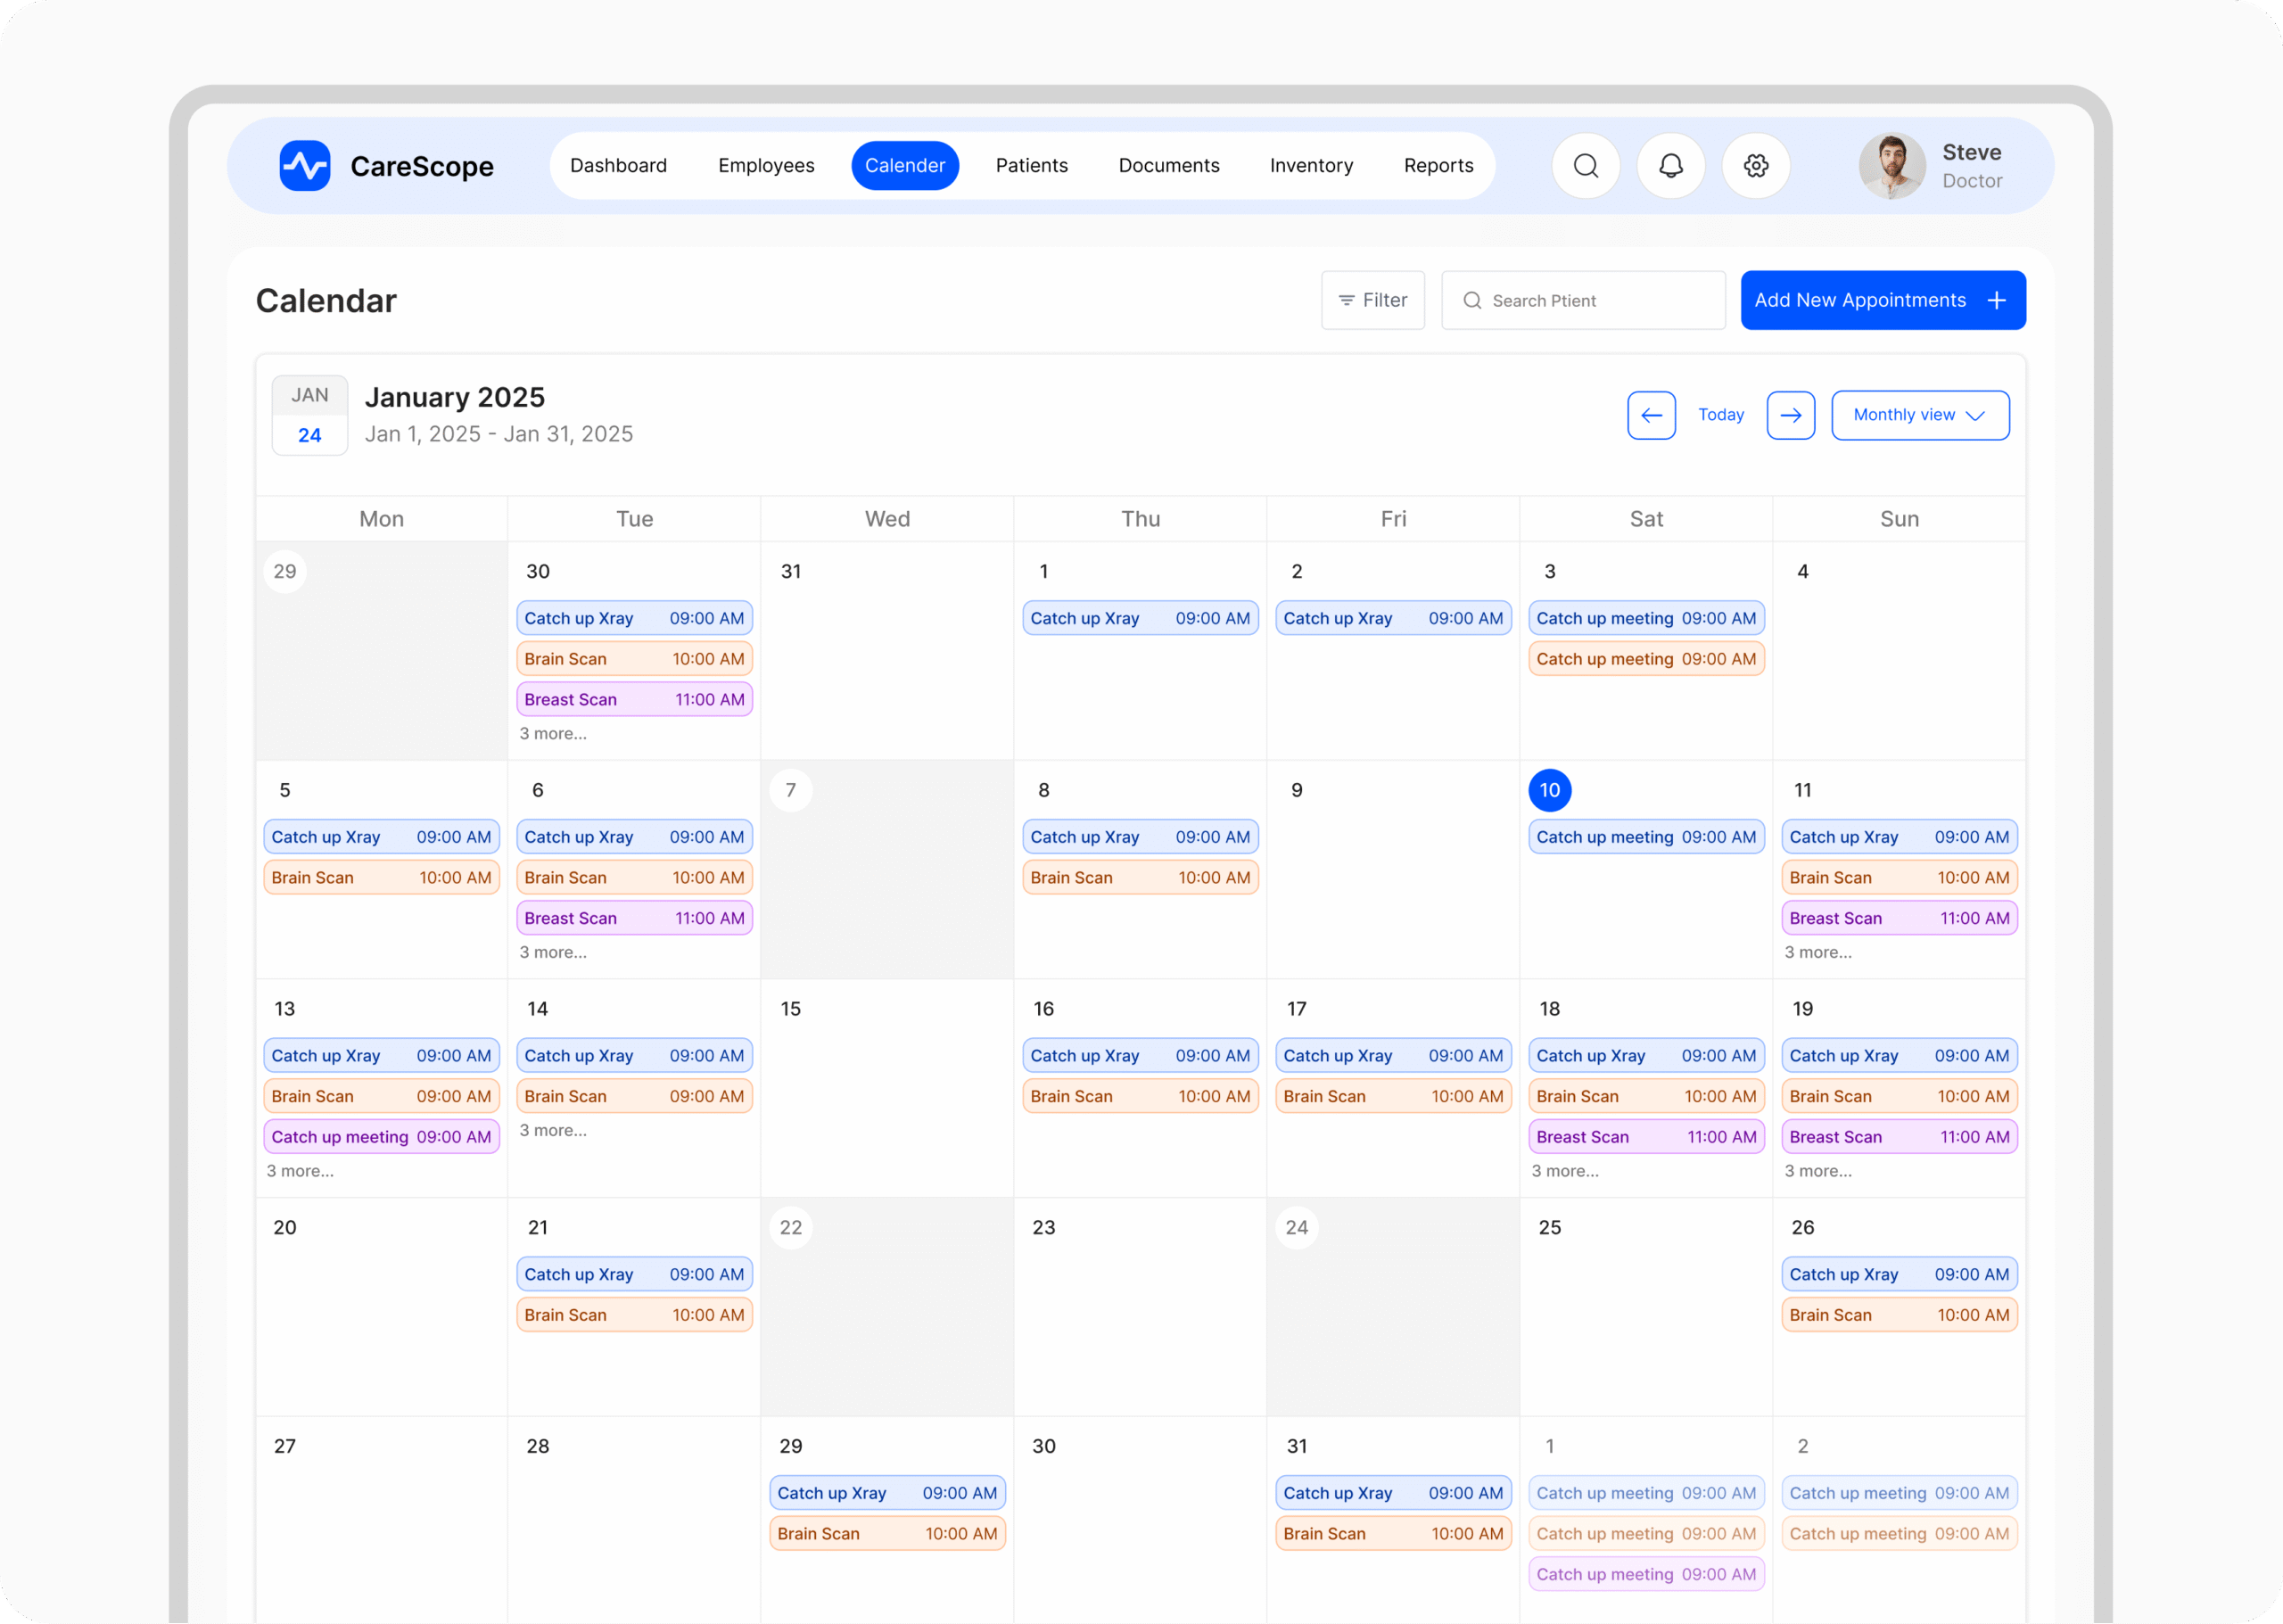Open Catch up Xray event on January 1
The width and height of the screenshot is (2283, 1624).
[1140, 618]
